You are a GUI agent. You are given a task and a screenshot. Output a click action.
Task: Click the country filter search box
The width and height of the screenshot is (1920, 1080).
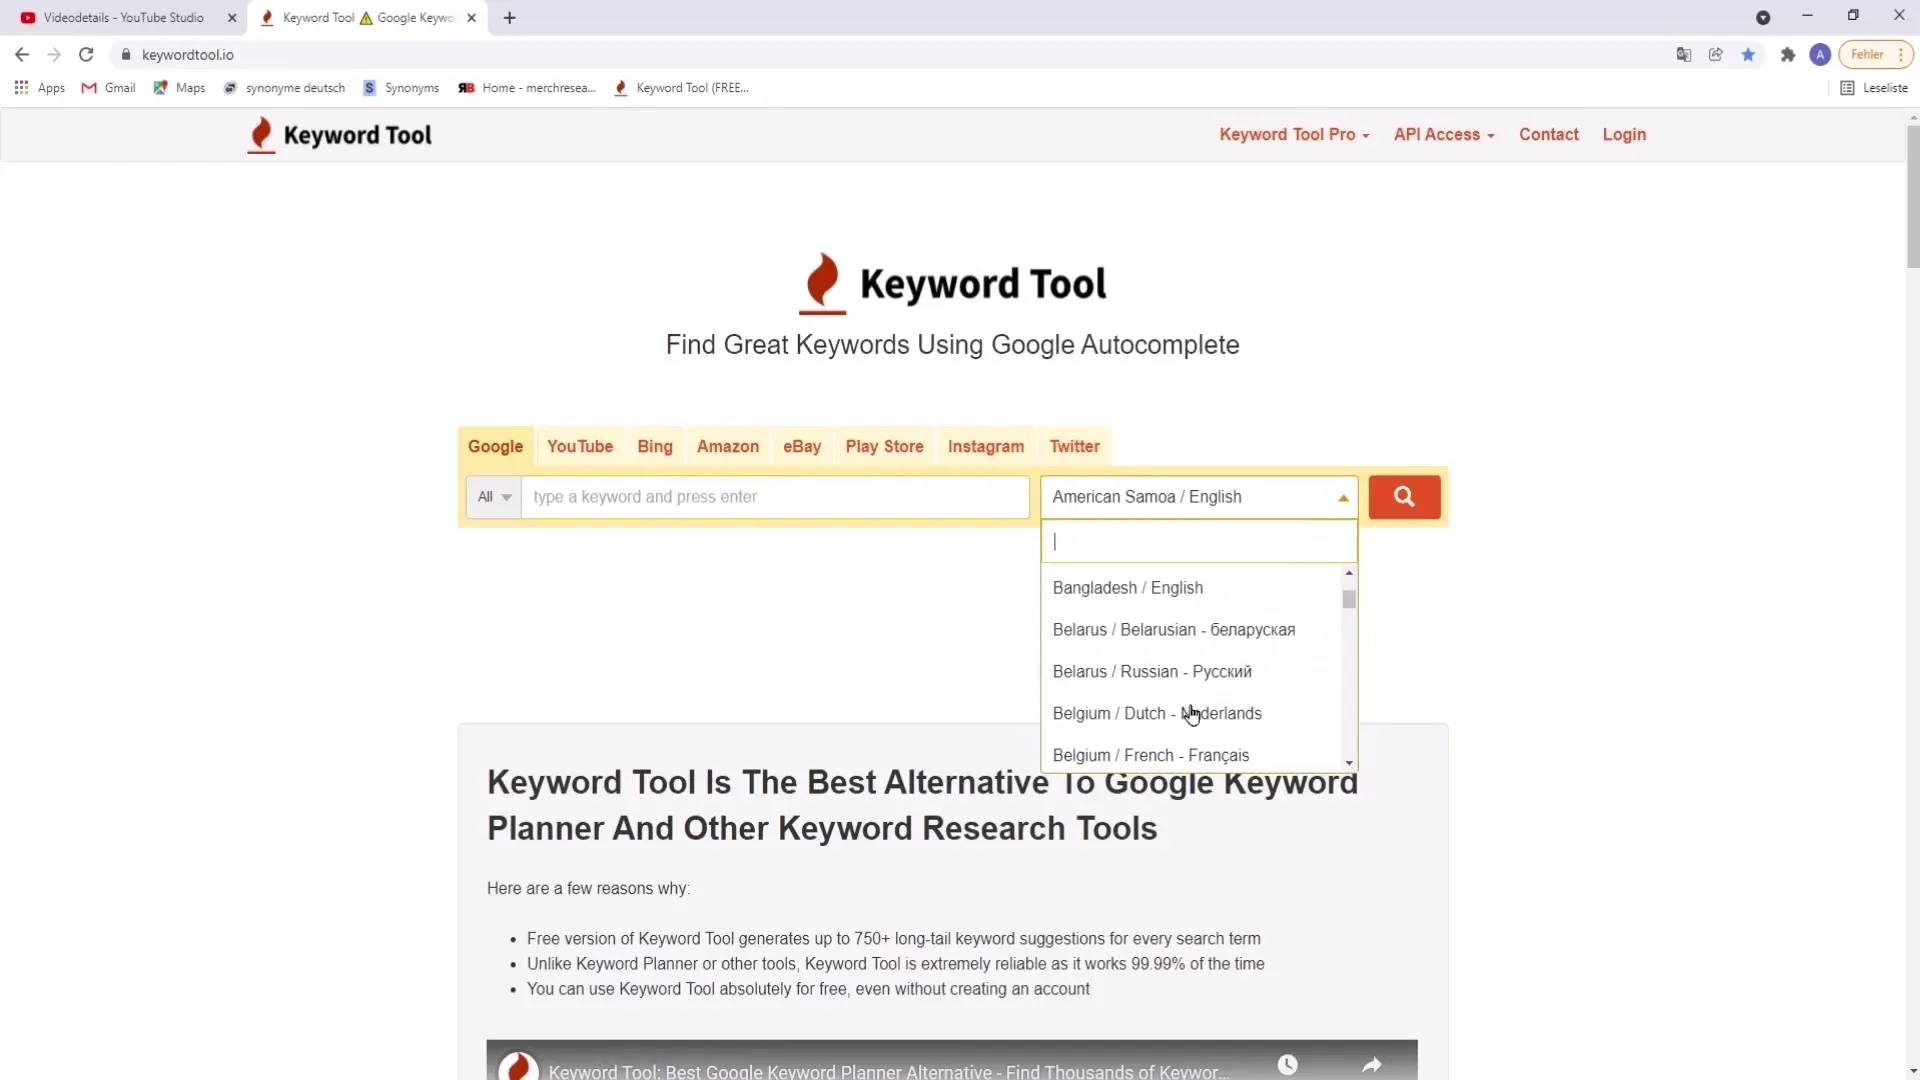click(x=1199, y=542)
